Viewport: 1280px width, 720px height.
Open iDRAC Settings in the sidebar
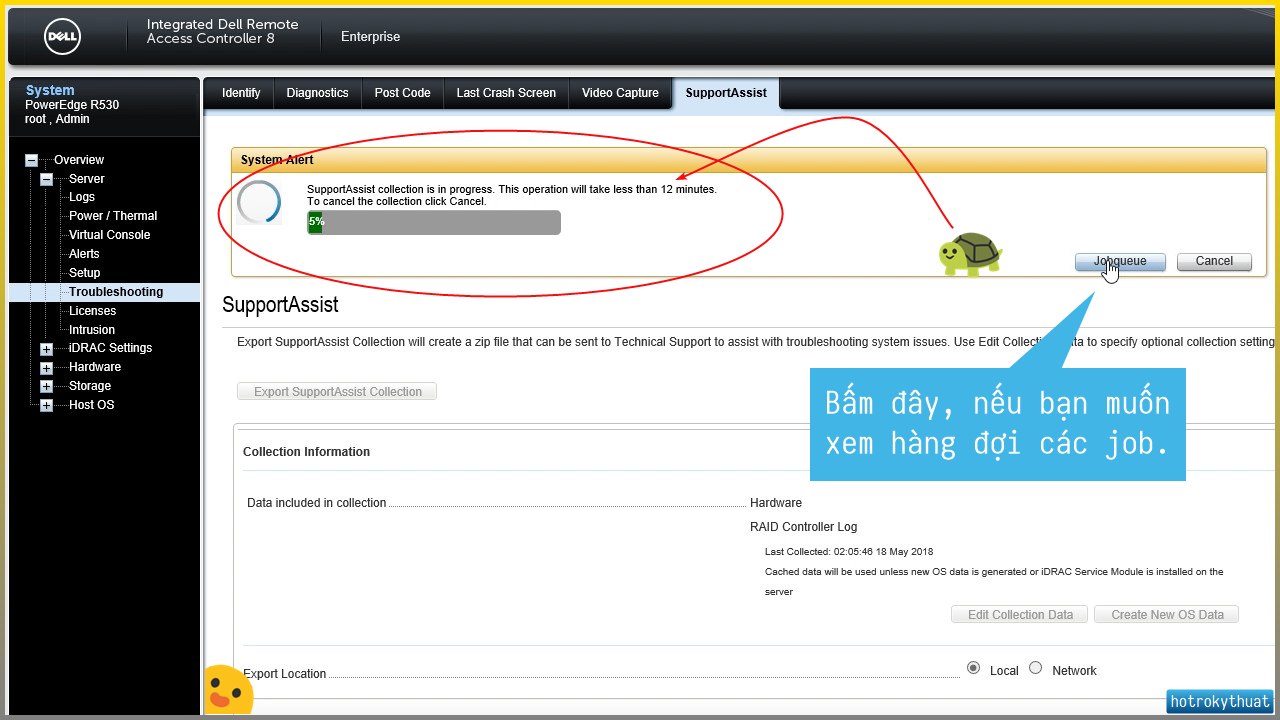click(x=110, y=348)
